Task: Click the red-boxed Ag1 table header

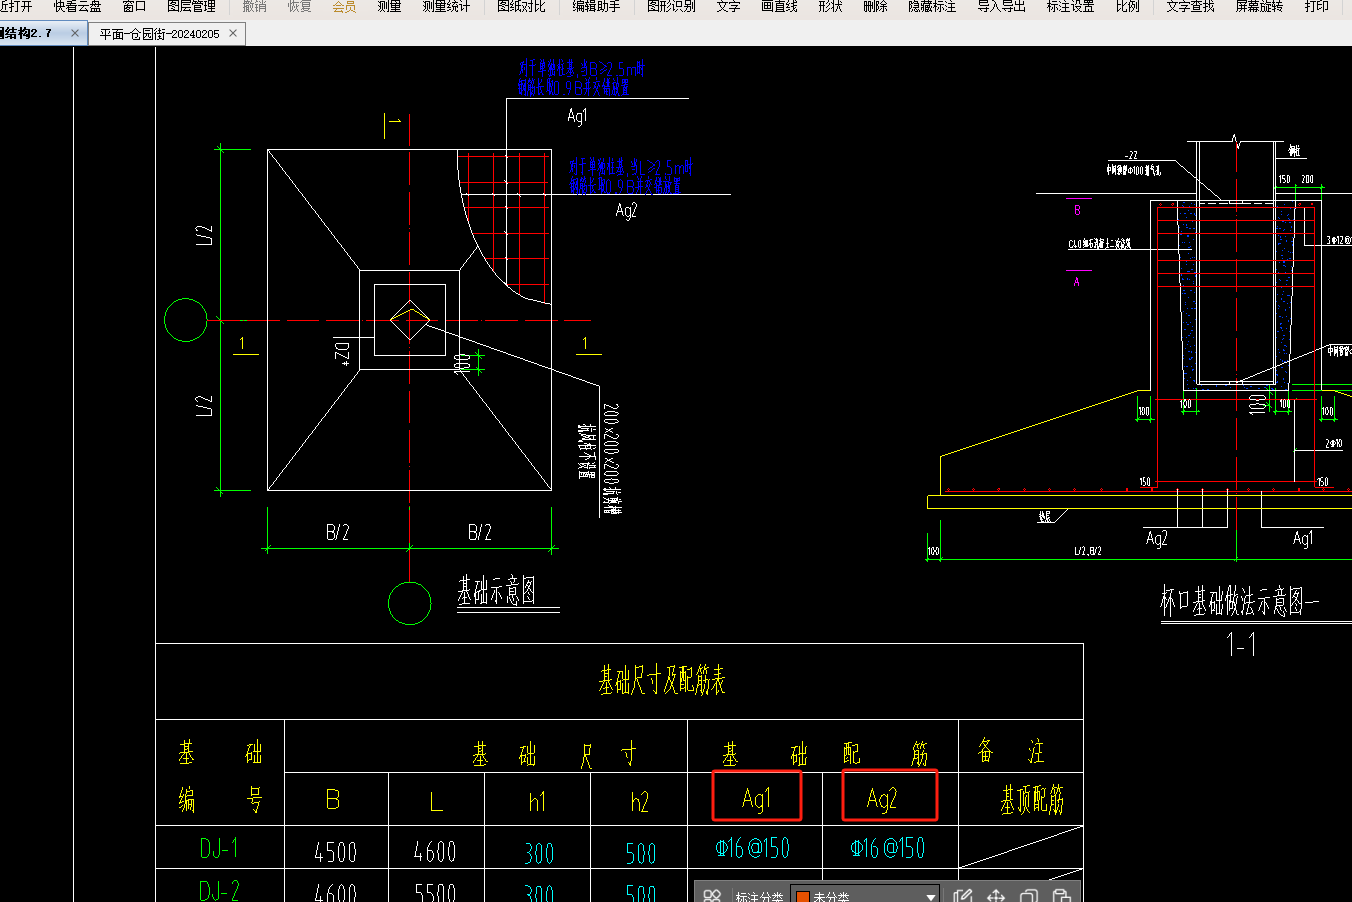Action: (757, 796)
